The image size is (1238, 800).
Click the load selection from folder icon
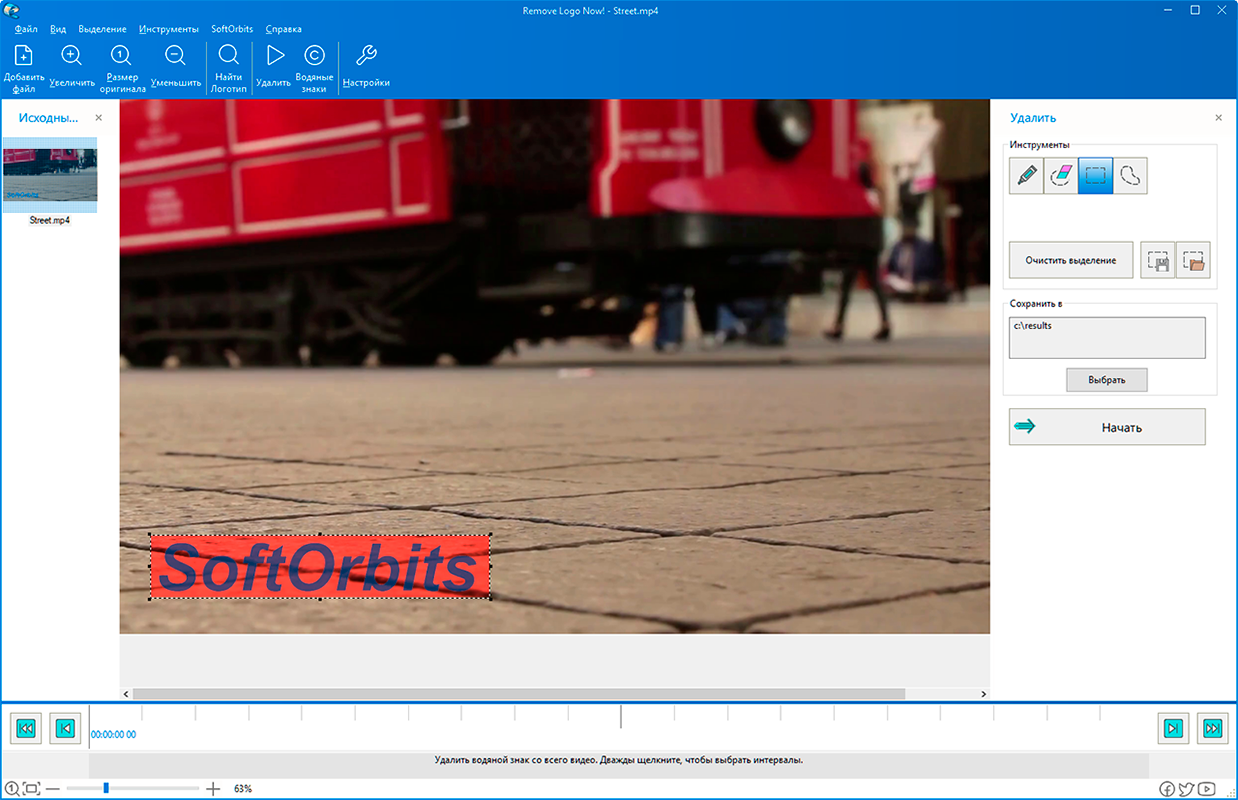coord(1193,260)
